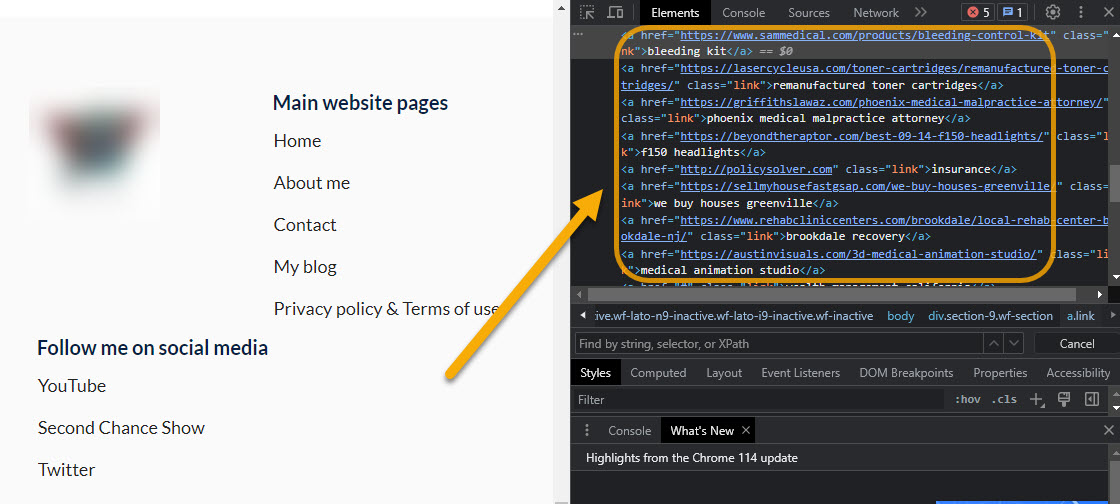Click the red error count badge
Screen dimensions: 1120x504
(976, 12)
